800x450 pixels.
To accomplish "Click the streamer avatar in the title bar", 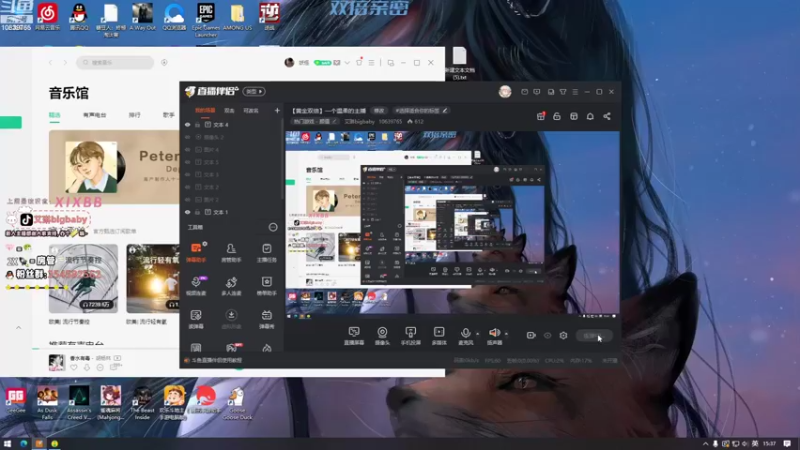I will pos(505,91).
